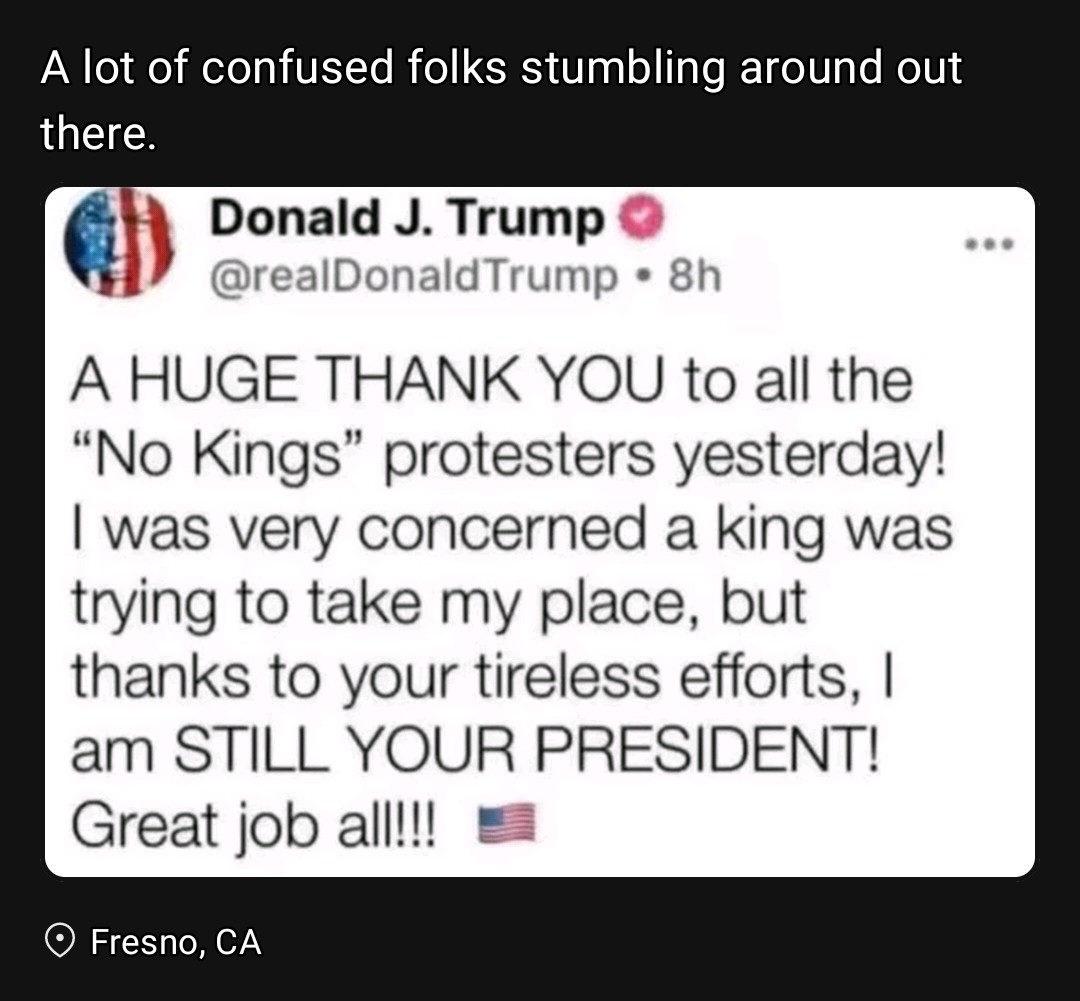This screenshot has height=1001, width=1080.
Task: Click the "Great job all!!!" text
Action: click(x=255, y=826)
